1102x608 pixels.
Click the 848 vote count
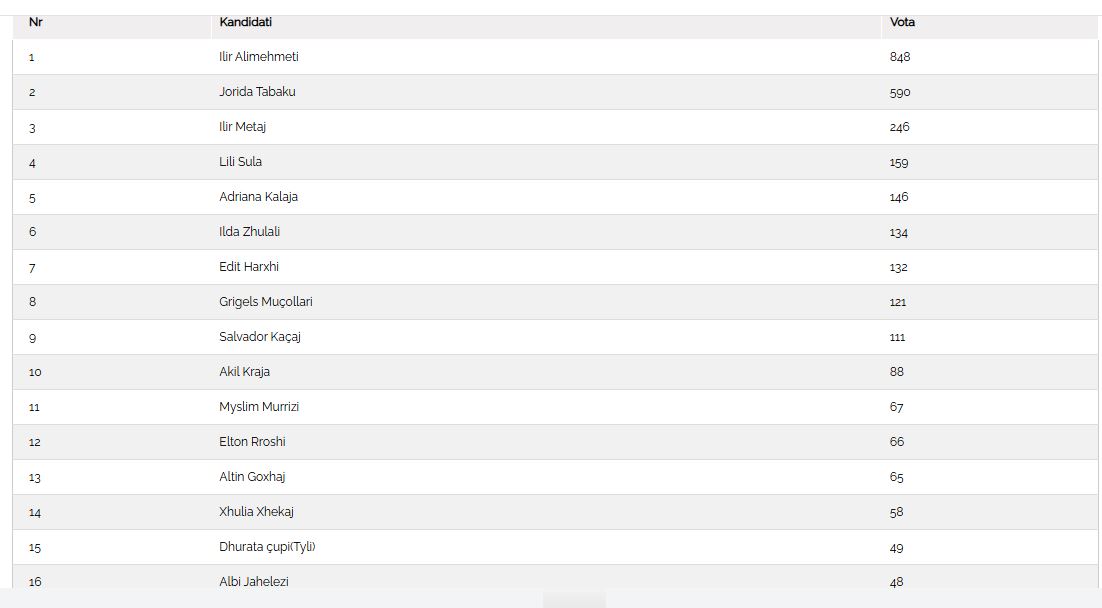(x=900, y=57)
